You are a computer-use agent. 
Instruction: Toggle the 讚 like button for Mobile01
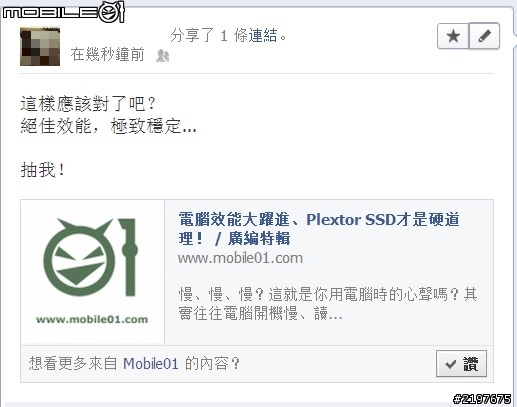click(461, 364)
